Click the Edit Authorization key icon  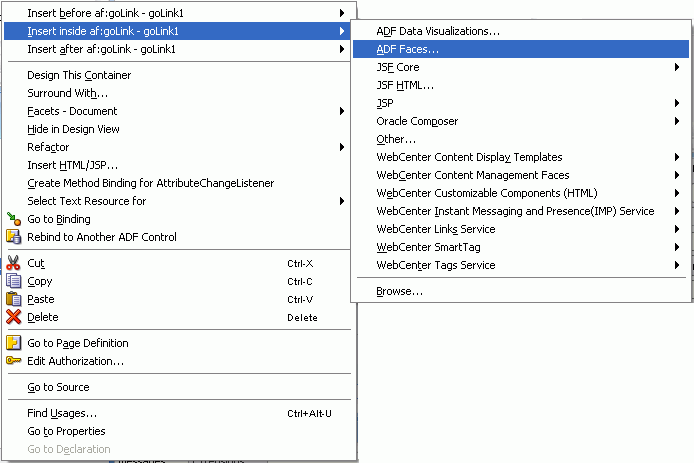pos(14,361)
